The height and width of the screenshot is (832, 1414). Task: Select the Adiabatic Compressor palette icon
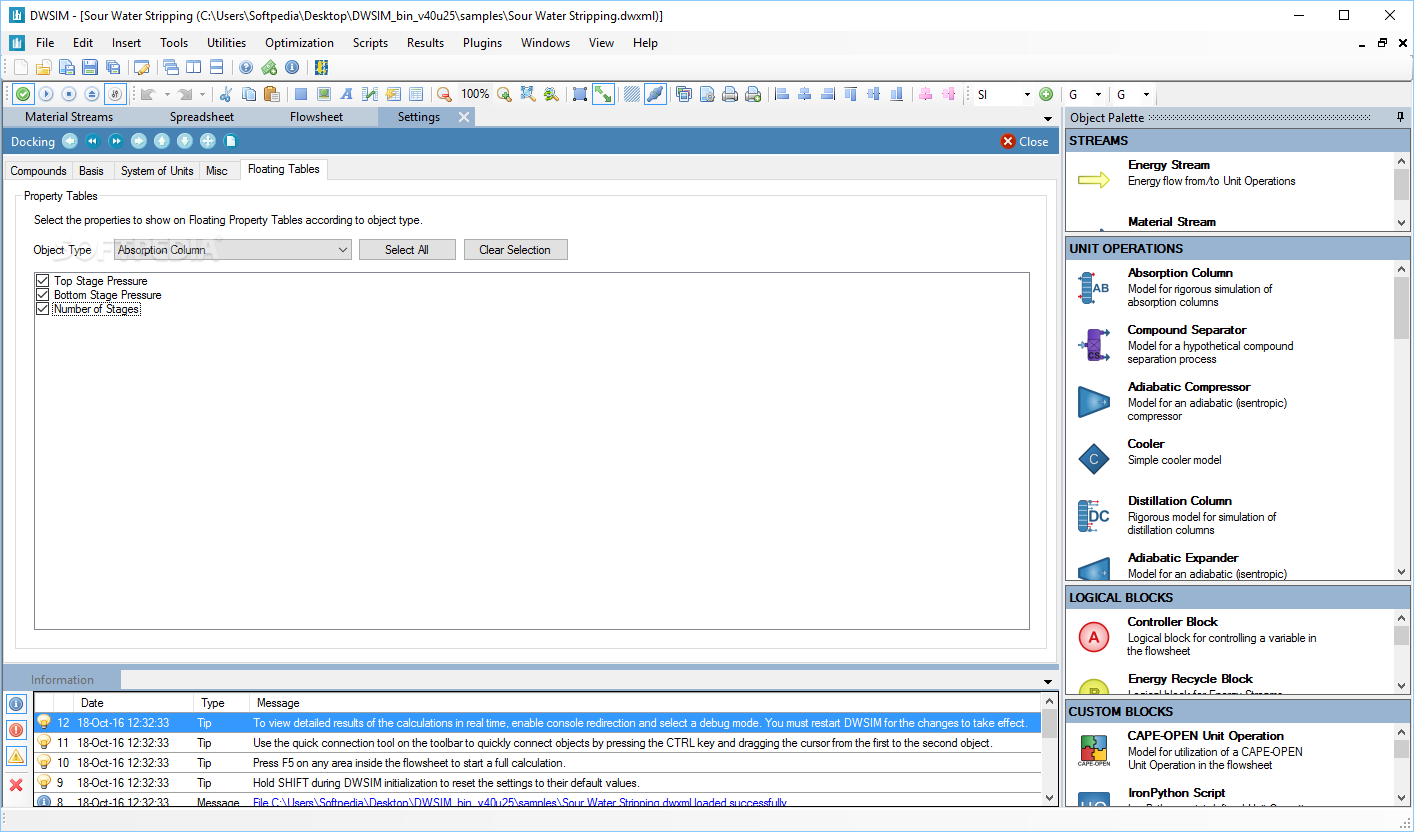(1094, 401)
